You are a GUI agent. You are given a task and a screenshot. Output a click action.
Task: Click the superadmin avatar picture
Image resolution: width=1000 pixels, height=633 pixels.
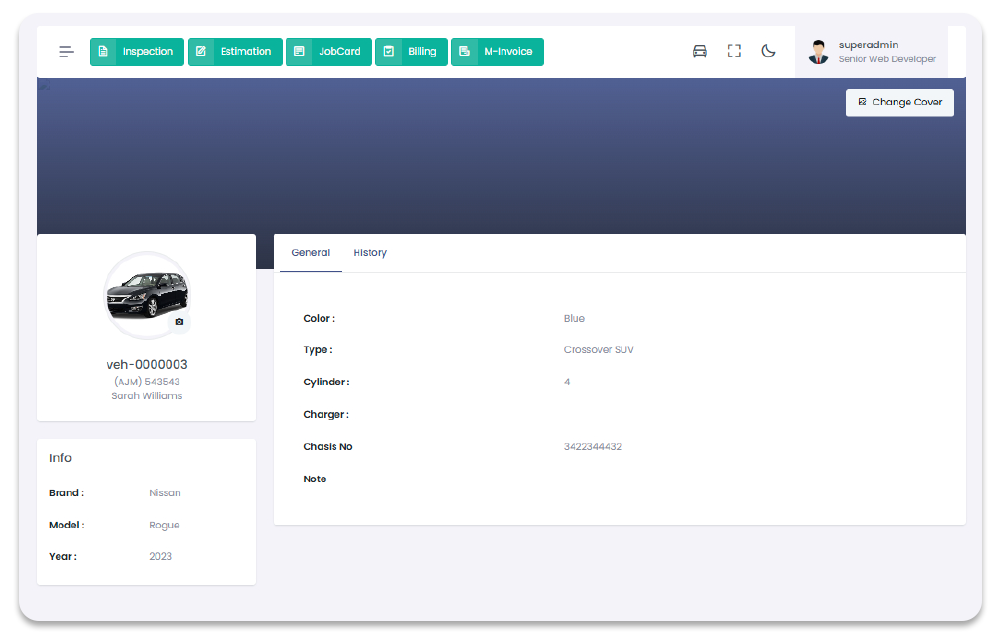coord(819,52)
